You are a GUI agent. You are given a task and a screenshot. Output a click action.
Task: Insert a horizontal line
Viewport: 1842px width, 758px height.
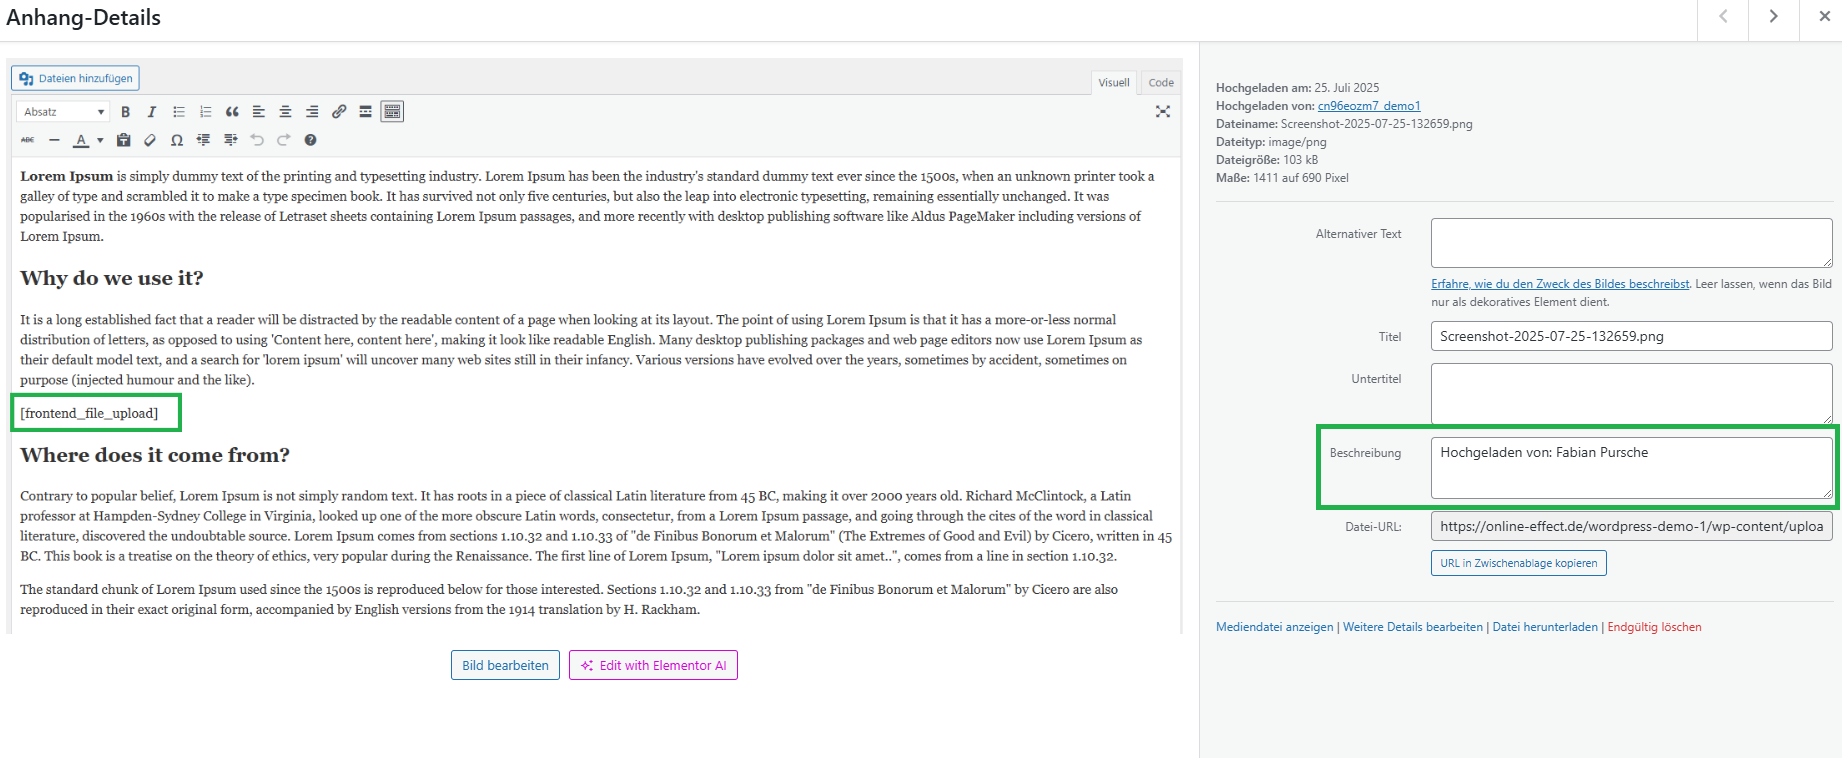pos(54,140)
